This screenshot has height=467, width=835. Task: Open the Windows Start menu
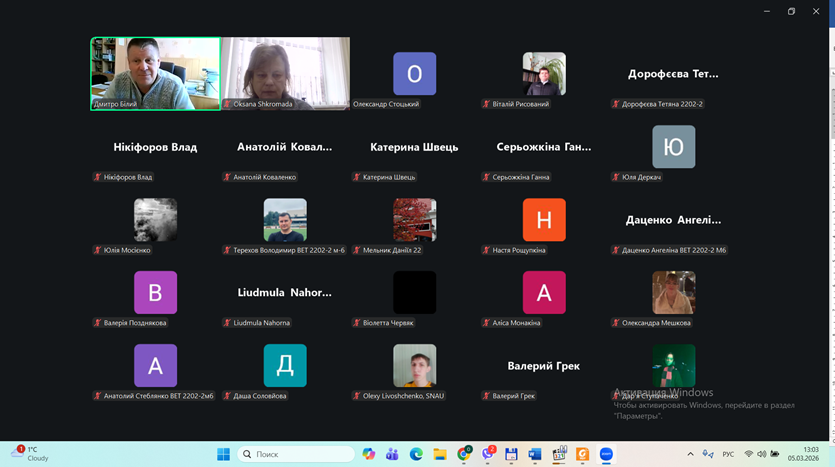click(x=223, y=454)
